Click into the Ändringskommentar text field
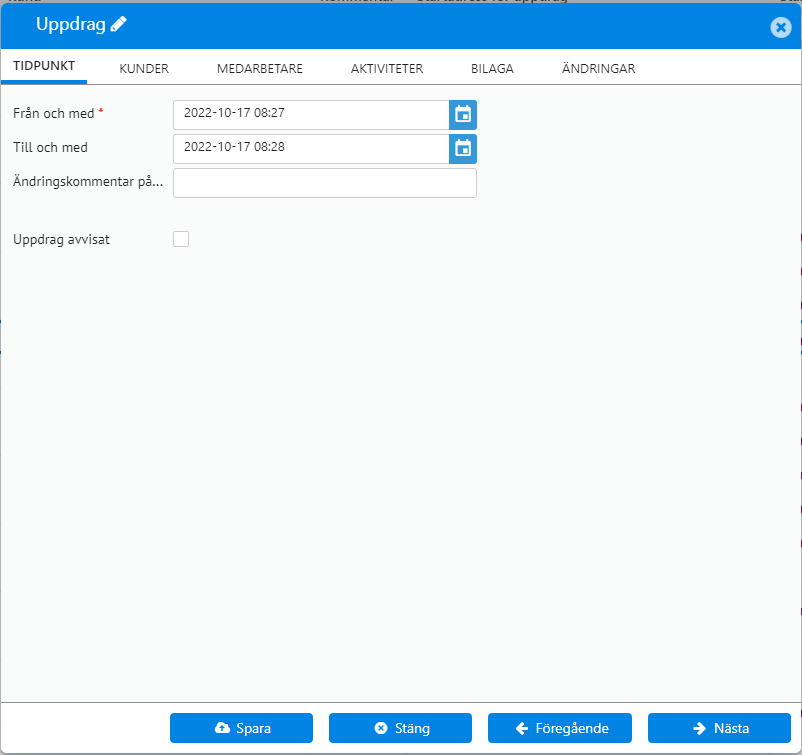802x755 pixels. click(x=325, y=183)
